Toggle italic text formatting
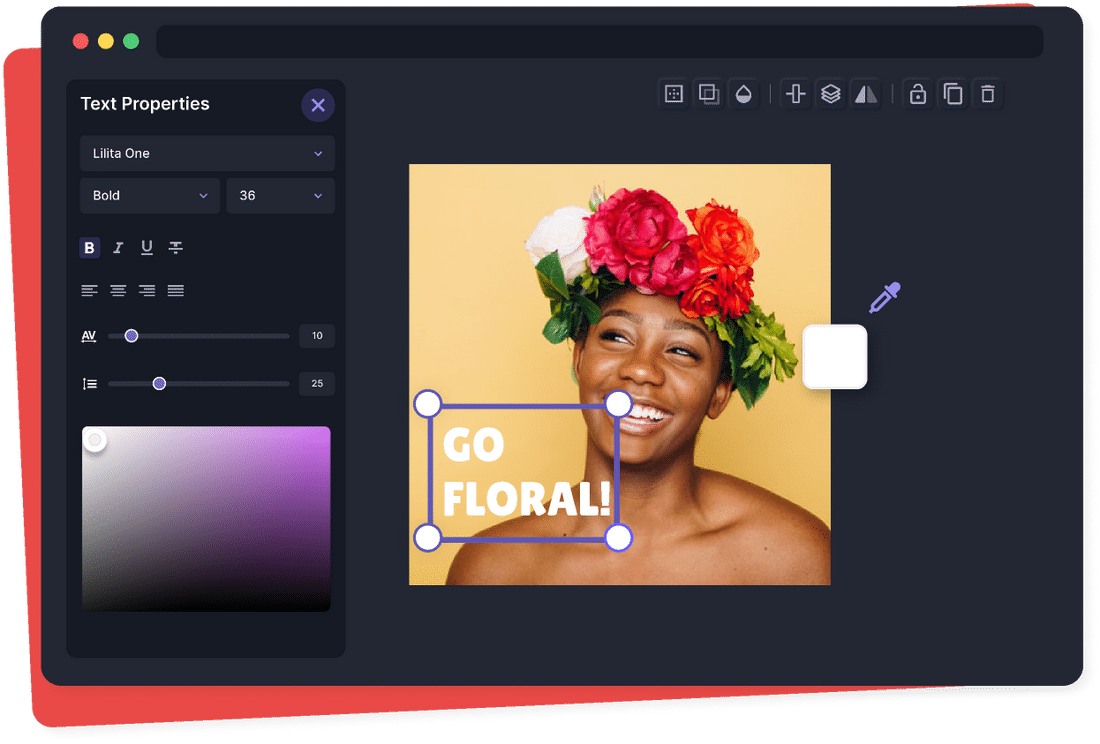Image resolution: width=1100 pixels, height=744 pixels. pos(118,248)
